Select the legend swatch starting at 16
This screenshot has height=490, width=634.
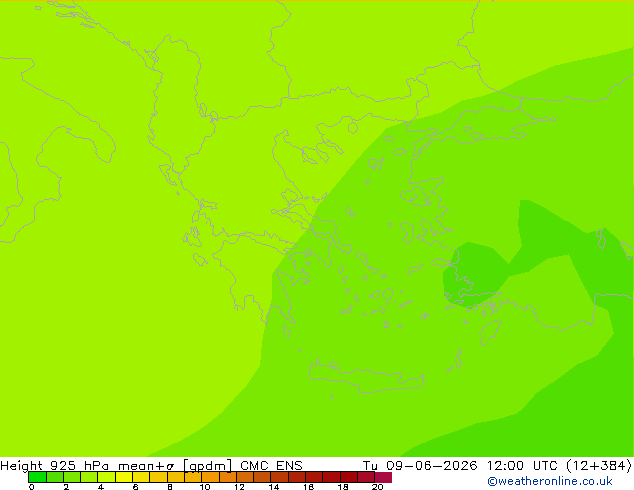(x=314, y=477)
